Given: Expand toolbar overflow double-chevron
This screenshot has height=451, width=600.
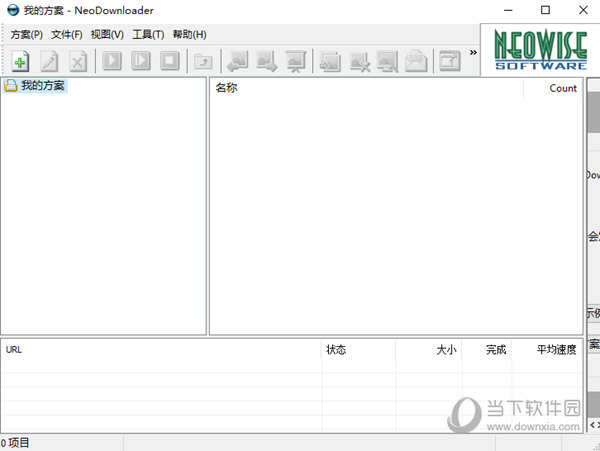Looking at the screenshot, I should tap(473, 52).
